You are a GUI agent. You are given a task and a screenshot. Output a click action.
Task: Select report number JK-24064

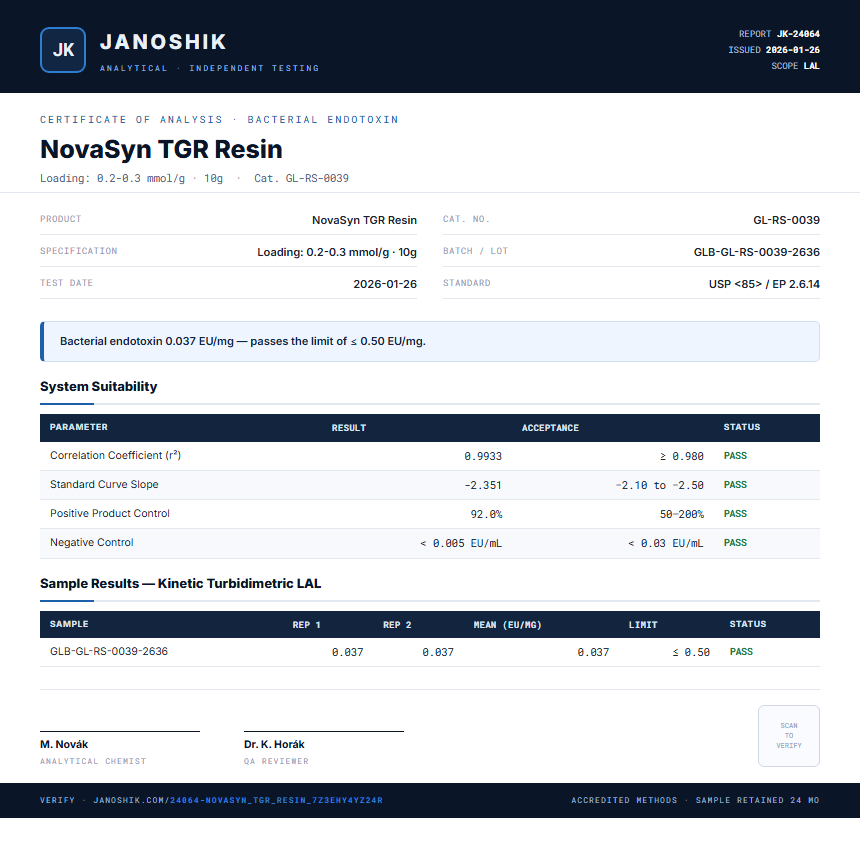(x=798, y=34)
